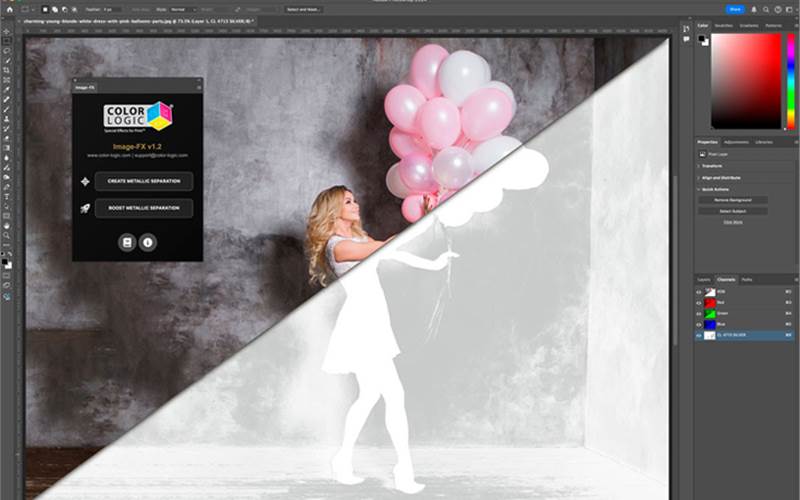
Task: Select the Crop tool
Action: [7, 70]
